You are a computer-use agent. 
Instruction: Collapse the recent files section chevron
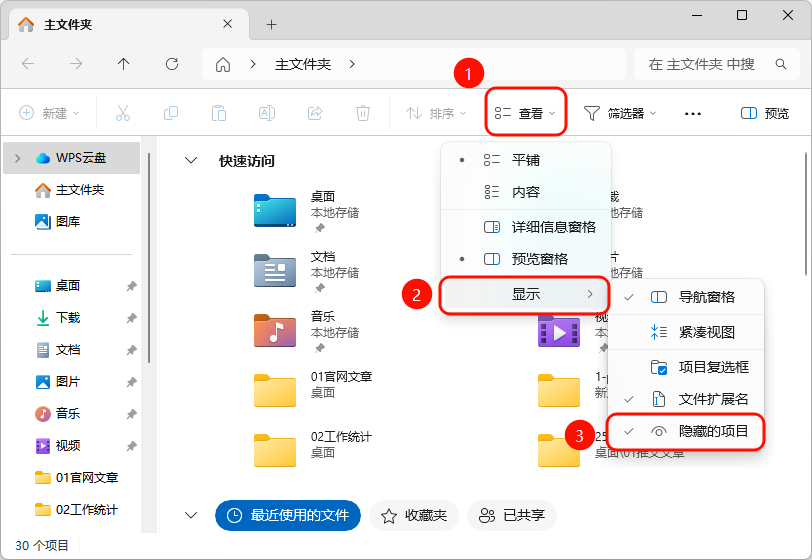191,515
